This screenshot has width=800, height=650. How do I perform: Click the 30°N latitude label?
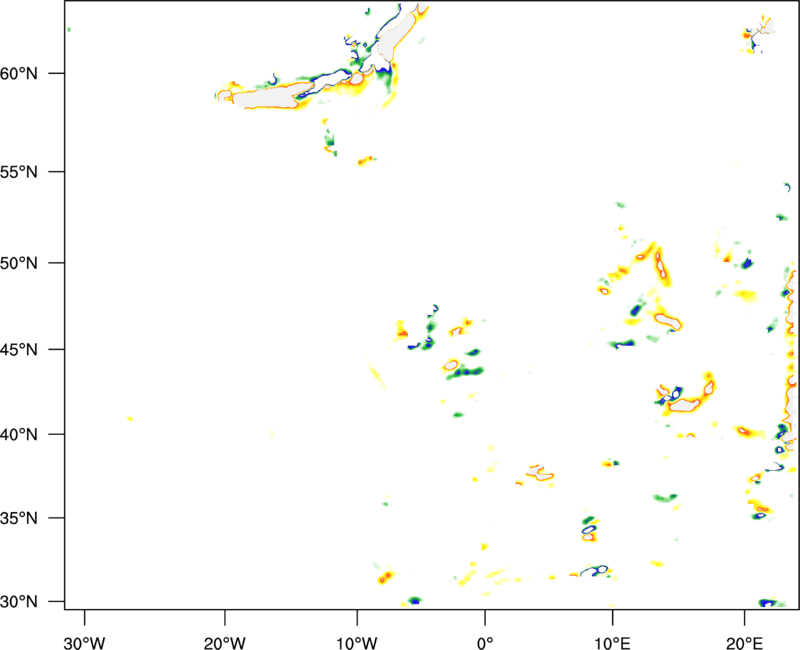point(19,602)
